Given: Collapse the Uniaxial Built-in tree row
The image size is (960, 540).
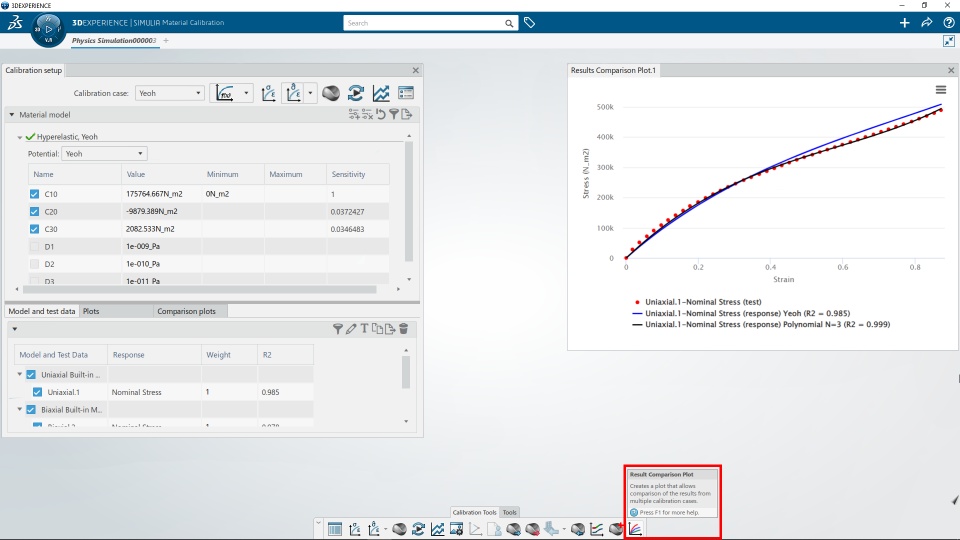Looking at the screenshot, I should click(x=20, y=374).
